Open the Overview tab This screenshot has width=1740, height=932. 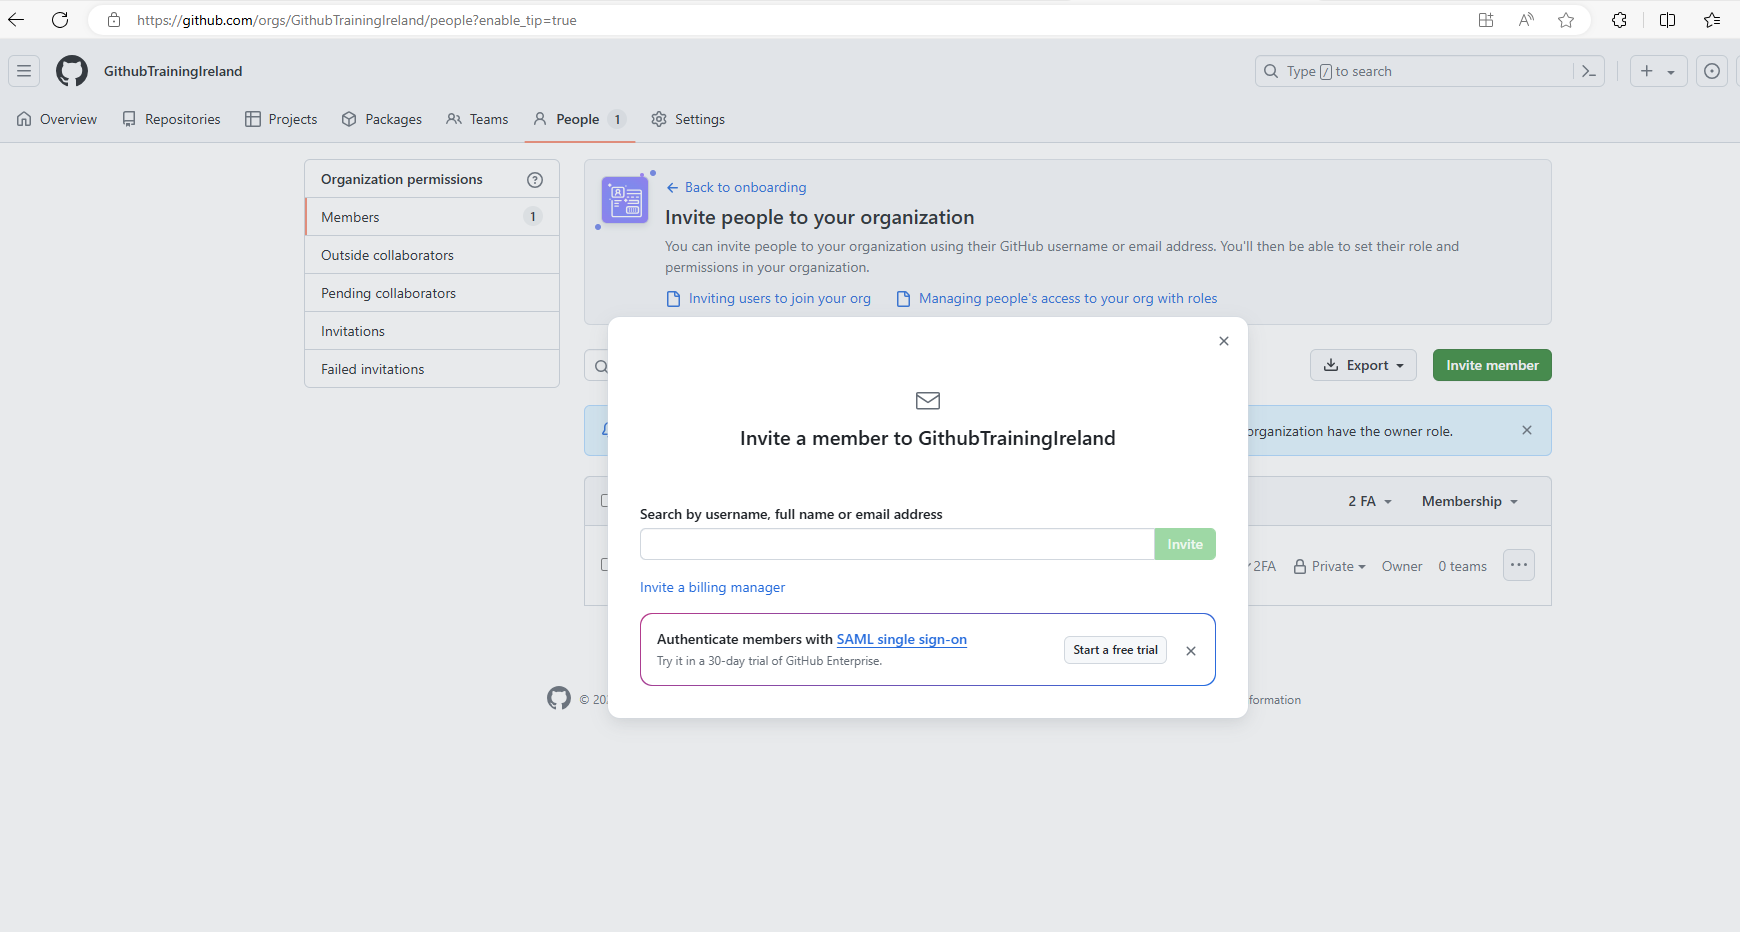coord(57,119)
